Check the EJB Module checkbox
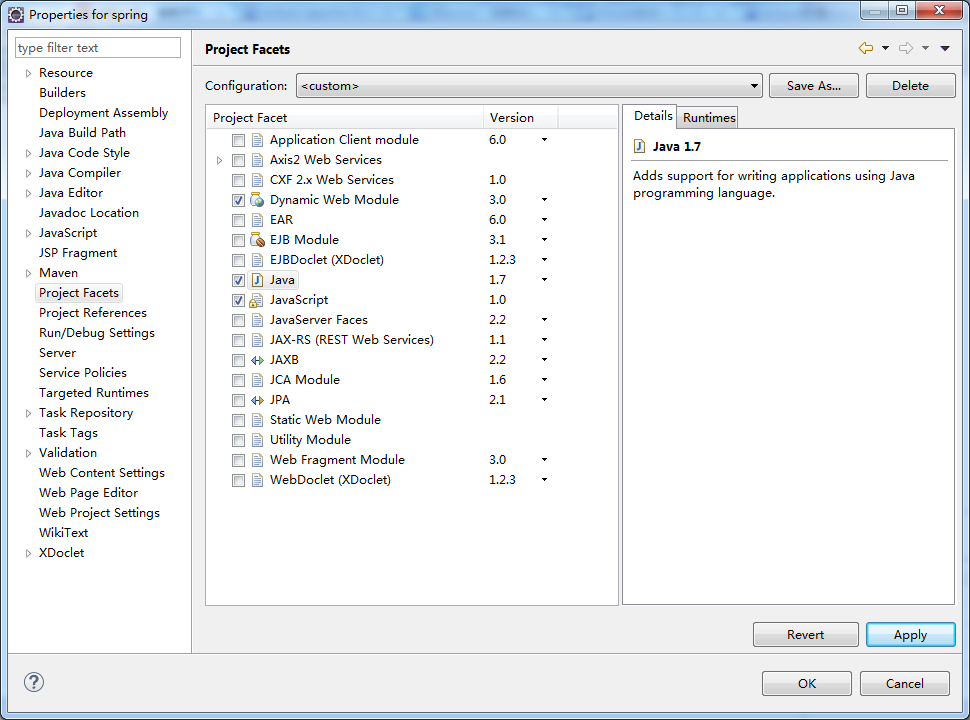The width and height of the screenshot is (970, 720). 238,240
